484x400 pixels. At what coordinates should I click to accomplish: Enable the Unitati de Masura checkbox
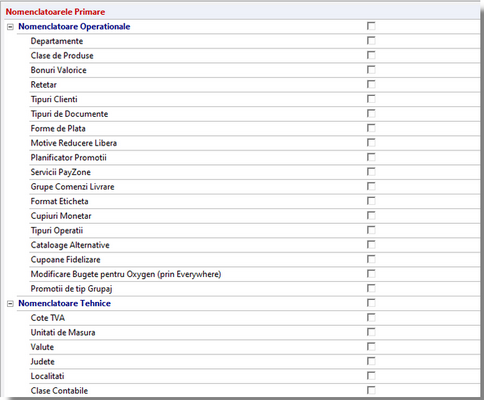coord(371,332)
